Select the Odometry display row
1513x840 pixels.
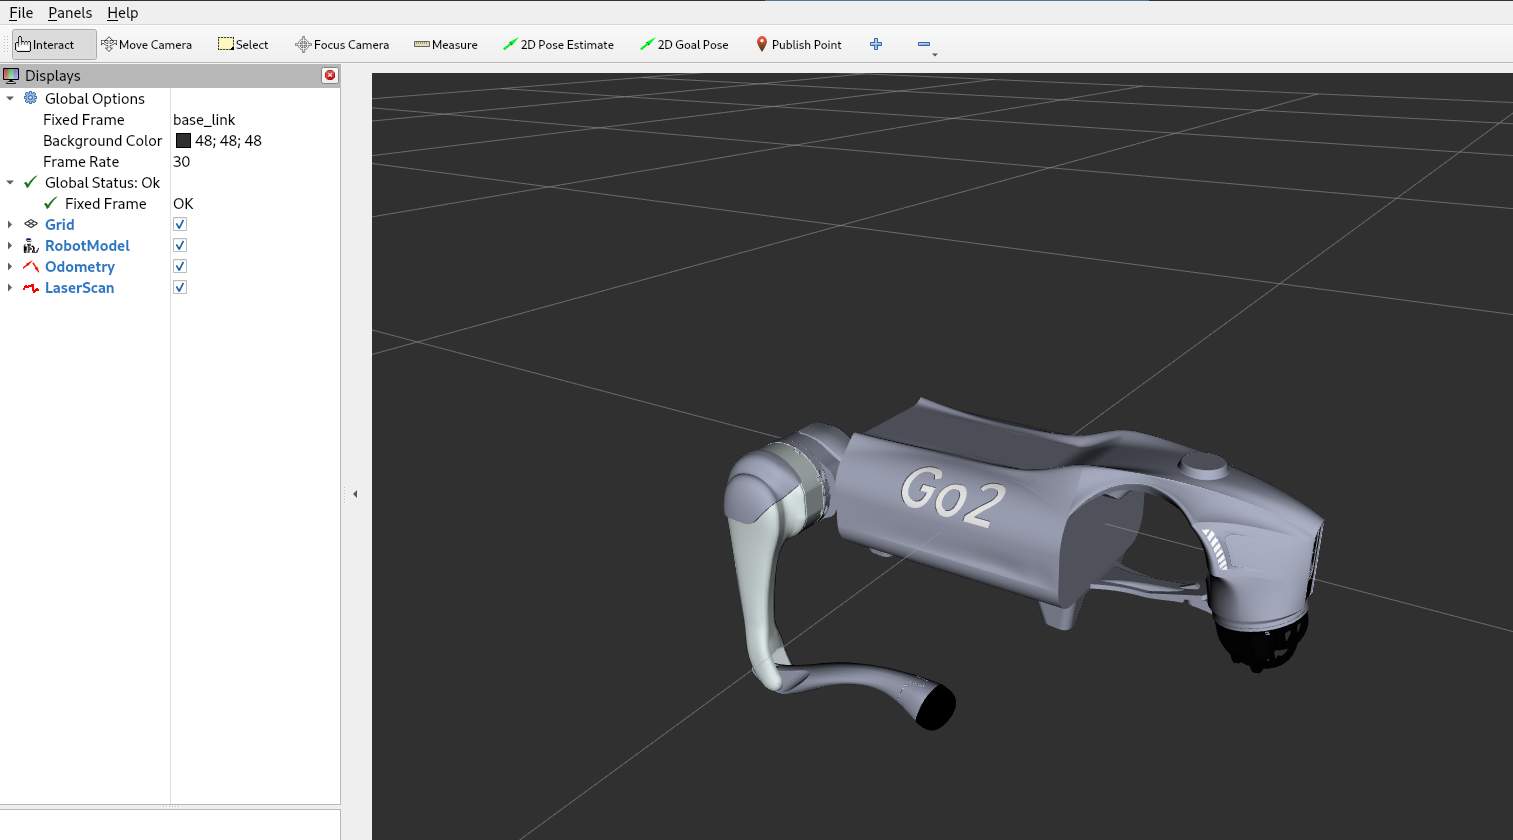tap(170, 266)
